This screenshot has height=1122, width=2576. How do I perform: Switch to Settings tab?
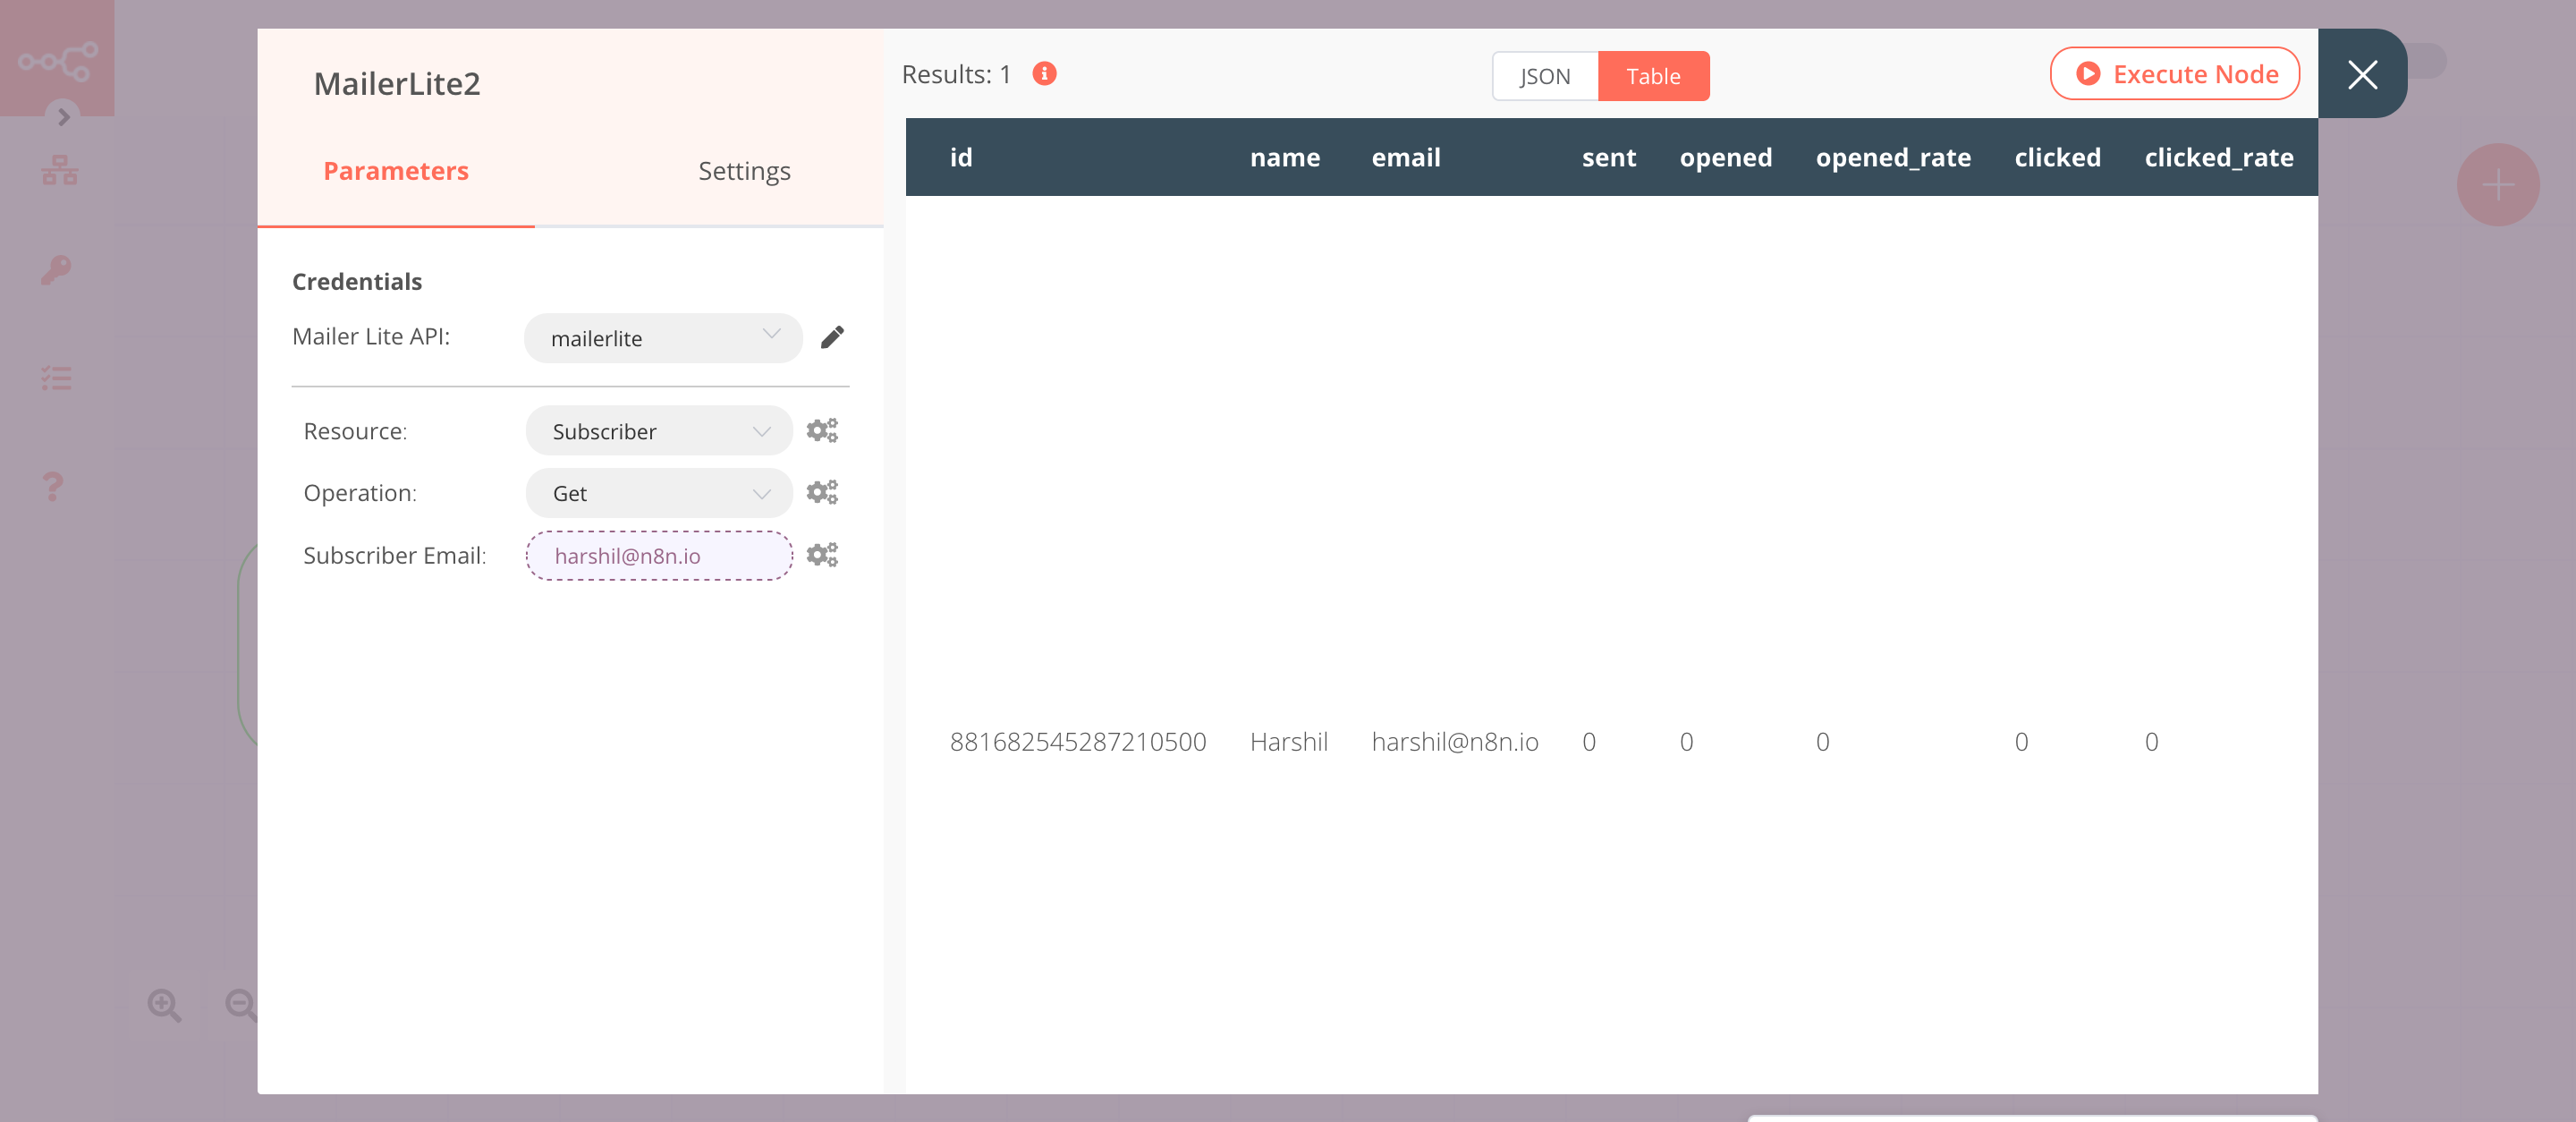pyautogui.click(x=742, y=169)
